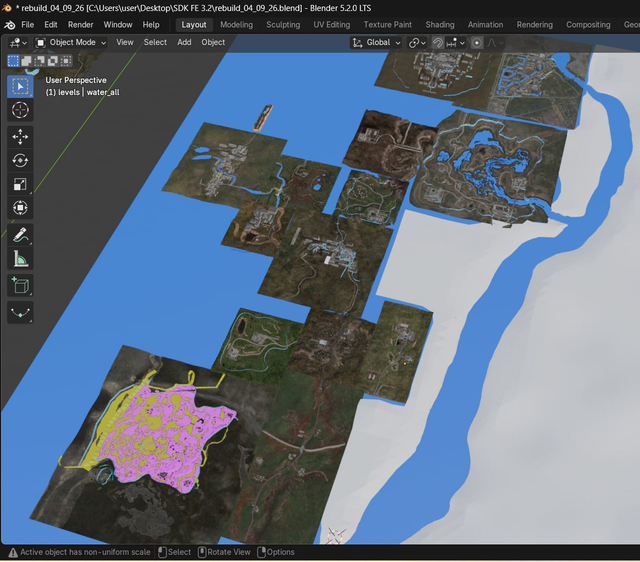Open the Render menu
The image size is (640, 562).
click(x=80, y=25)
